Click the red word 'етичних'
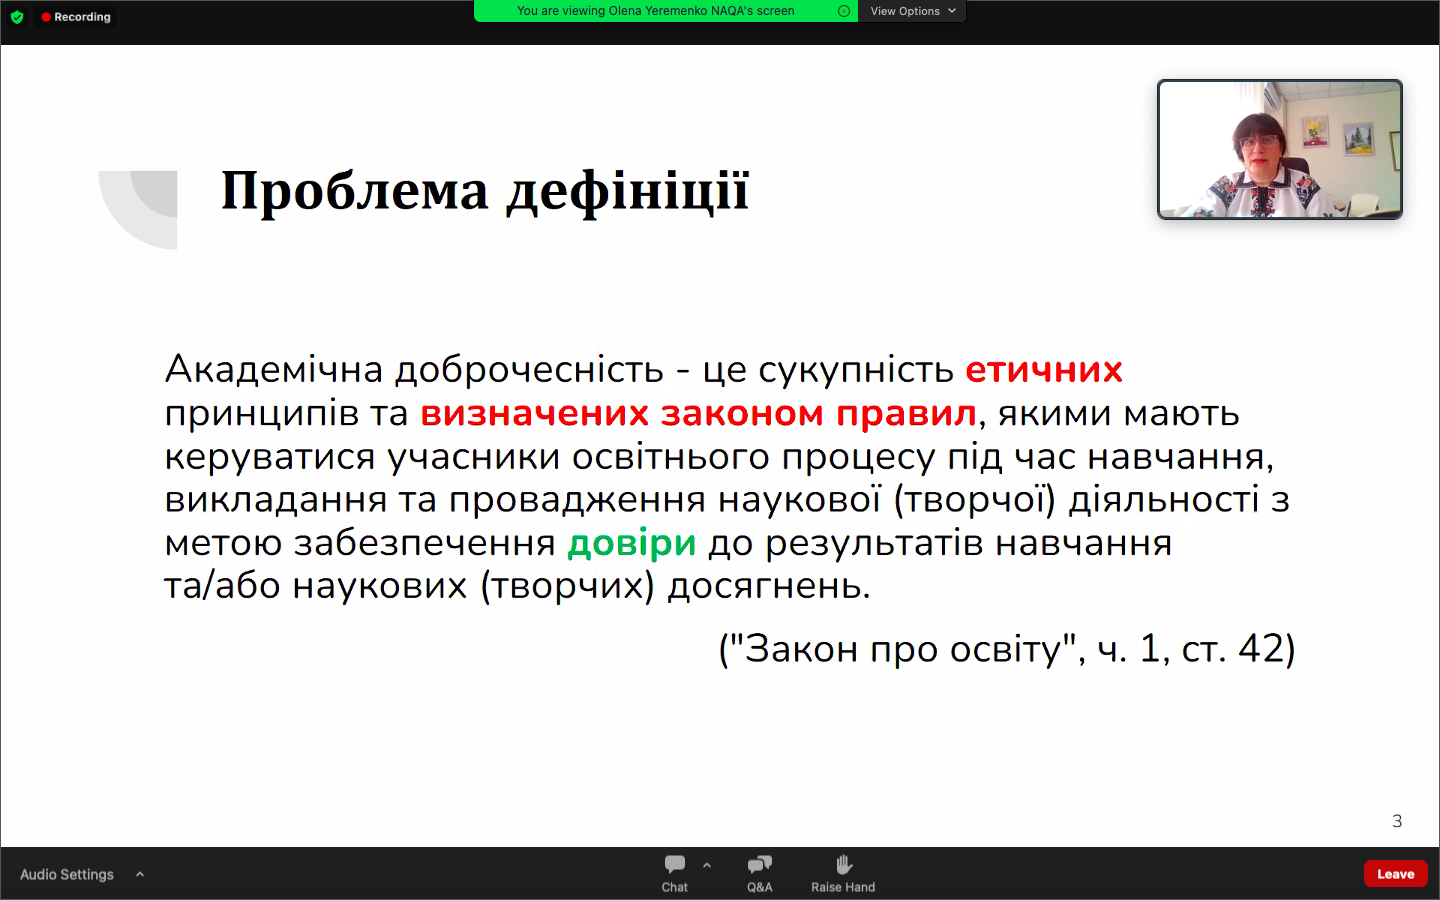The height and width of the screenshot is (900, 1440). (x=1043, y=370)
